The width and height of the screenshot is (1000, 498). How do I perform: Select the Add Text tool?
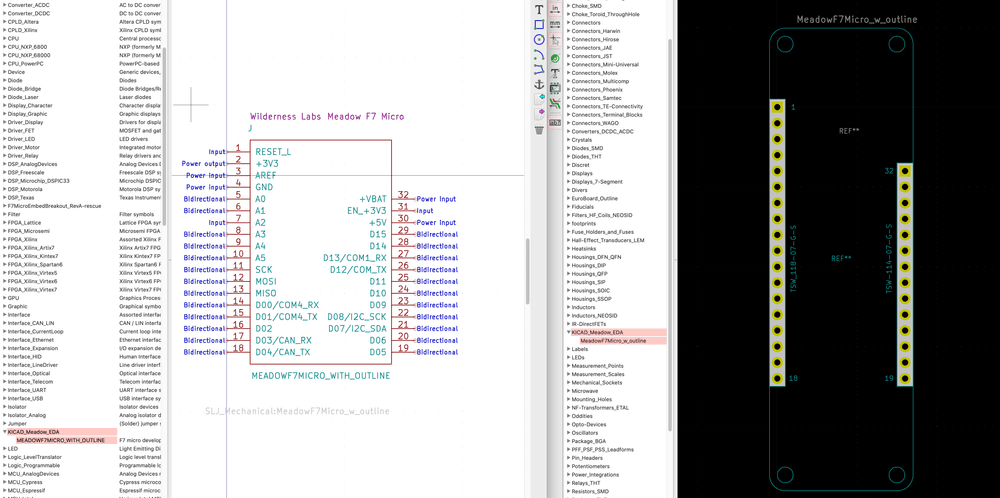539,10
